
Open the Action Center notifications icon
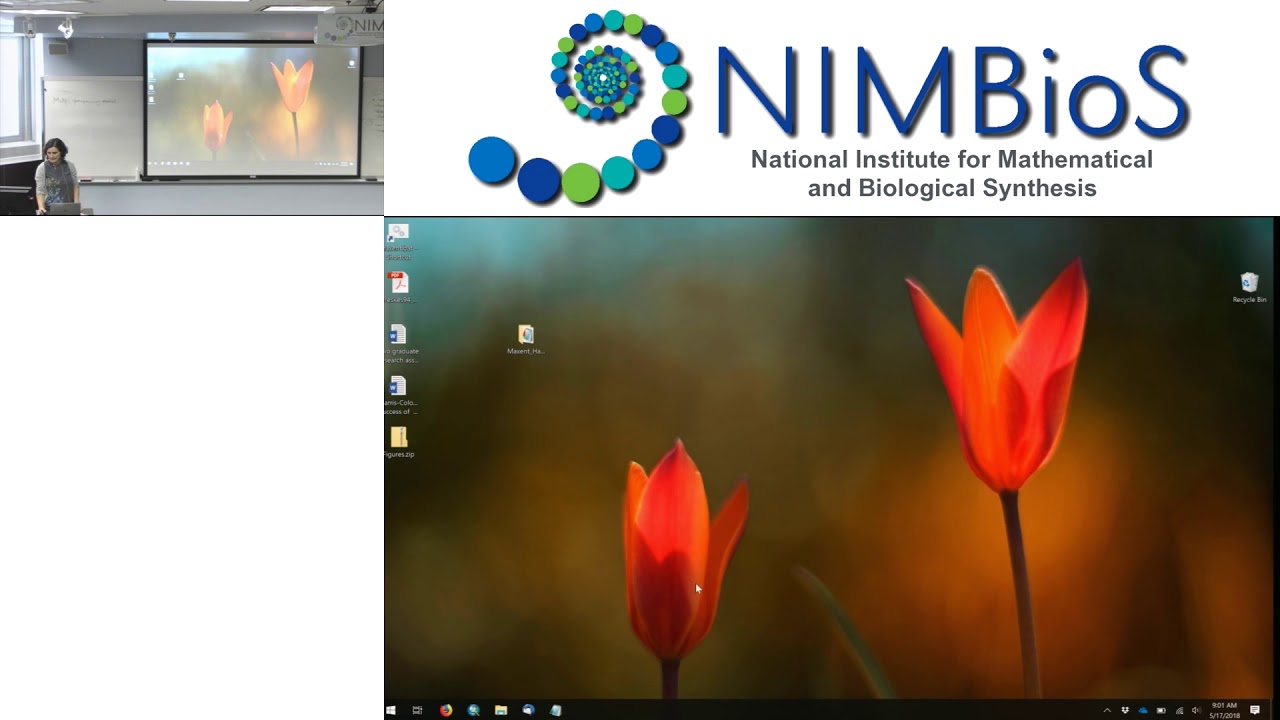[x=1255, y=710]
